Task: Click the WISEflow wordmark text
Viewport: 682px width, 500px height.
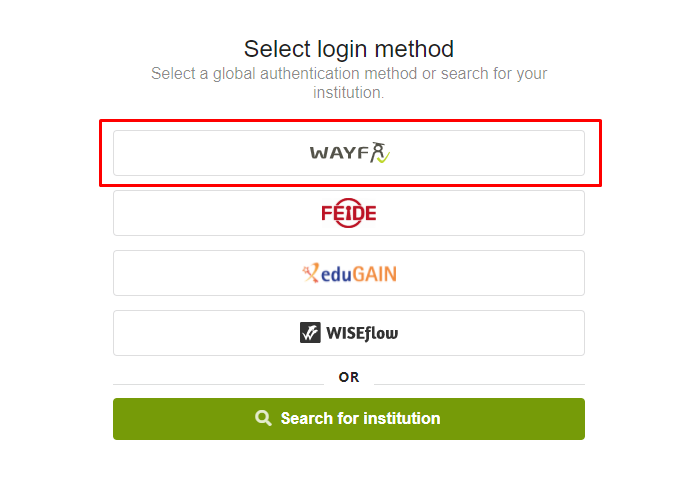Action: [361, 333]
